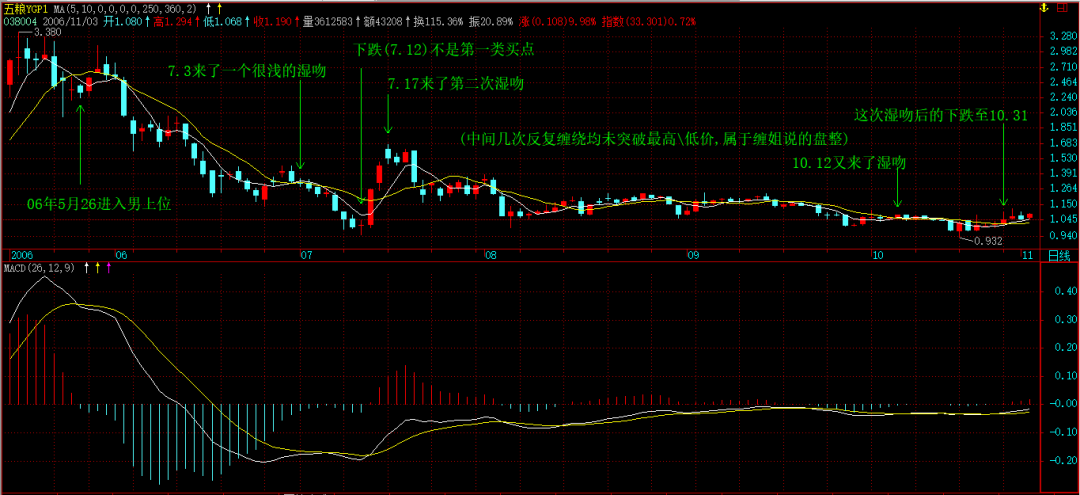Open MA(5,10,0,0,0,0,250,360,2) parameter label
Image resolution: width=1080 pixels, height=495 pixels.
tap(124, 8)
